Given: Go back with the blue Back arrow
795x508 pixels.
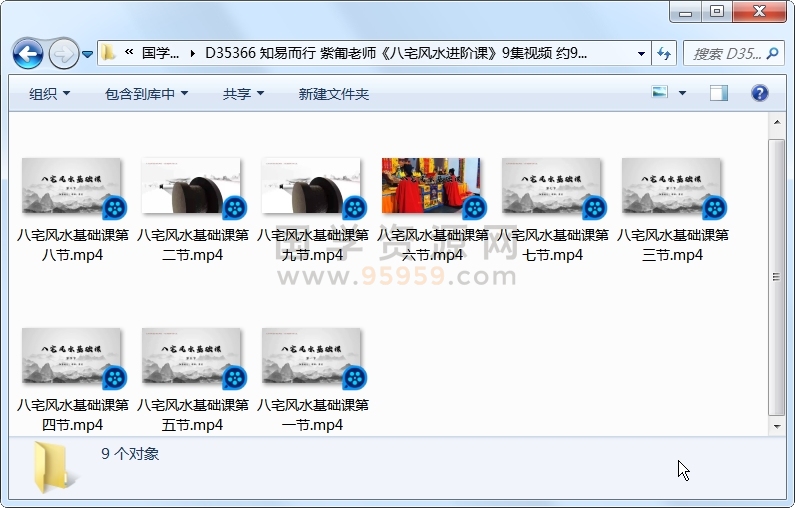Looking at the screenshot, I should (28, 53).
